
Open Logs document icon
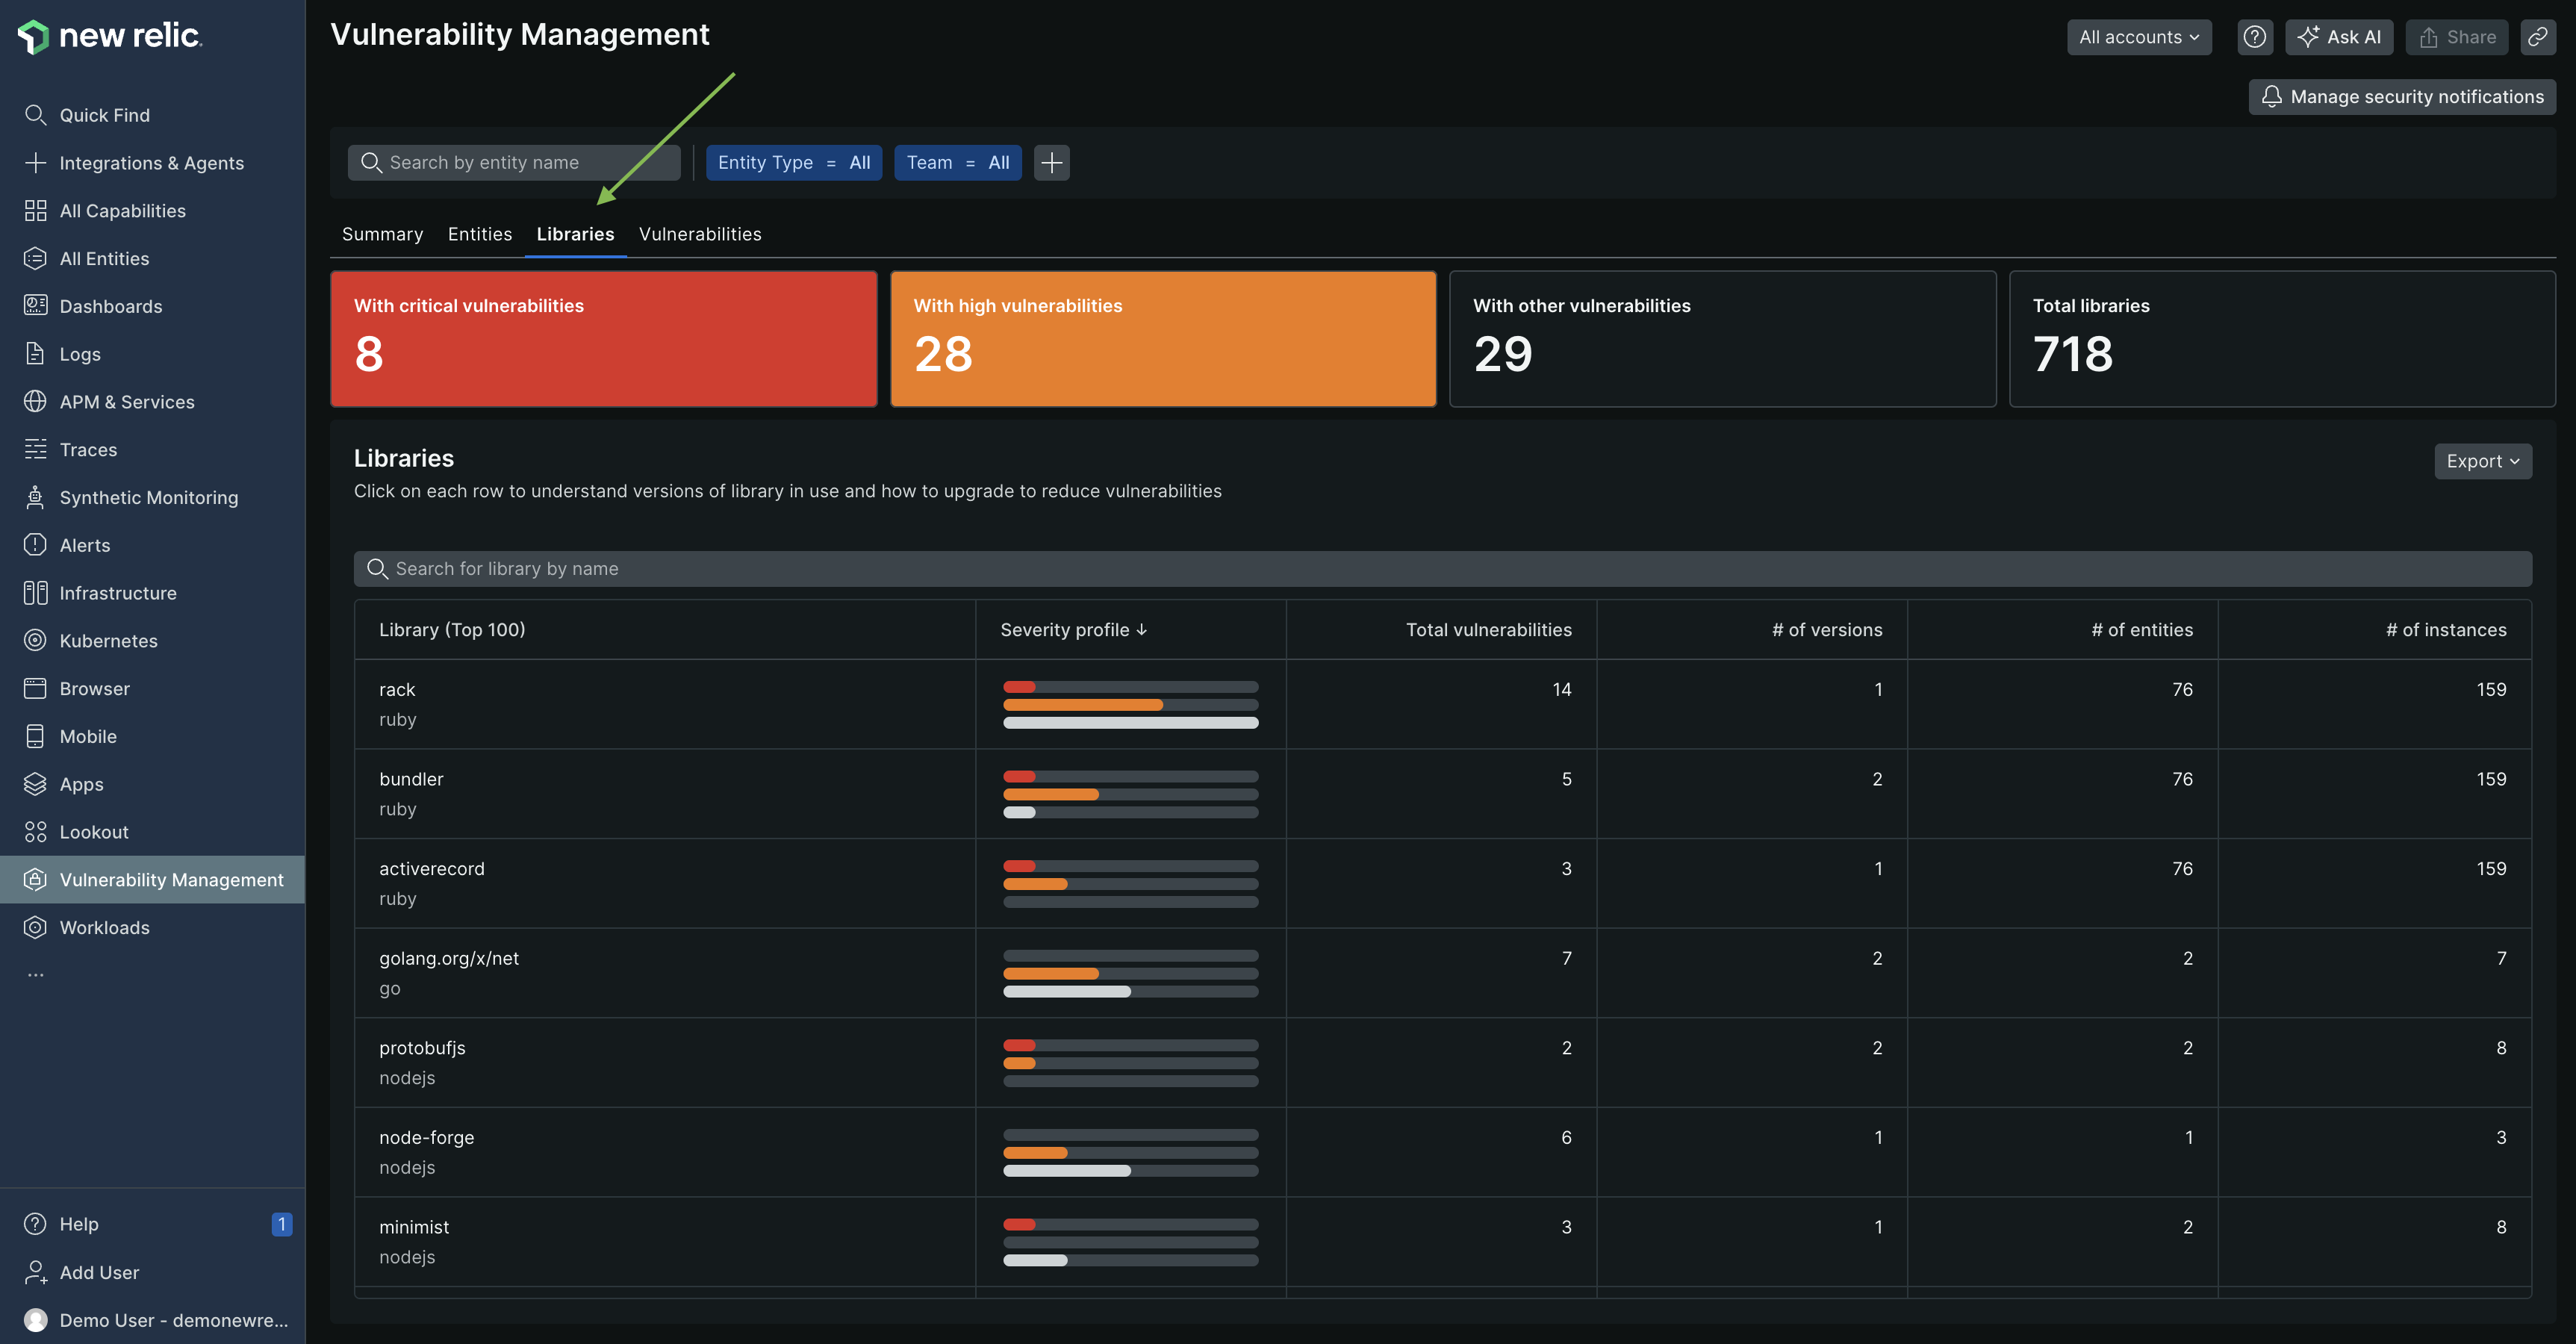[x=35, y=354]
